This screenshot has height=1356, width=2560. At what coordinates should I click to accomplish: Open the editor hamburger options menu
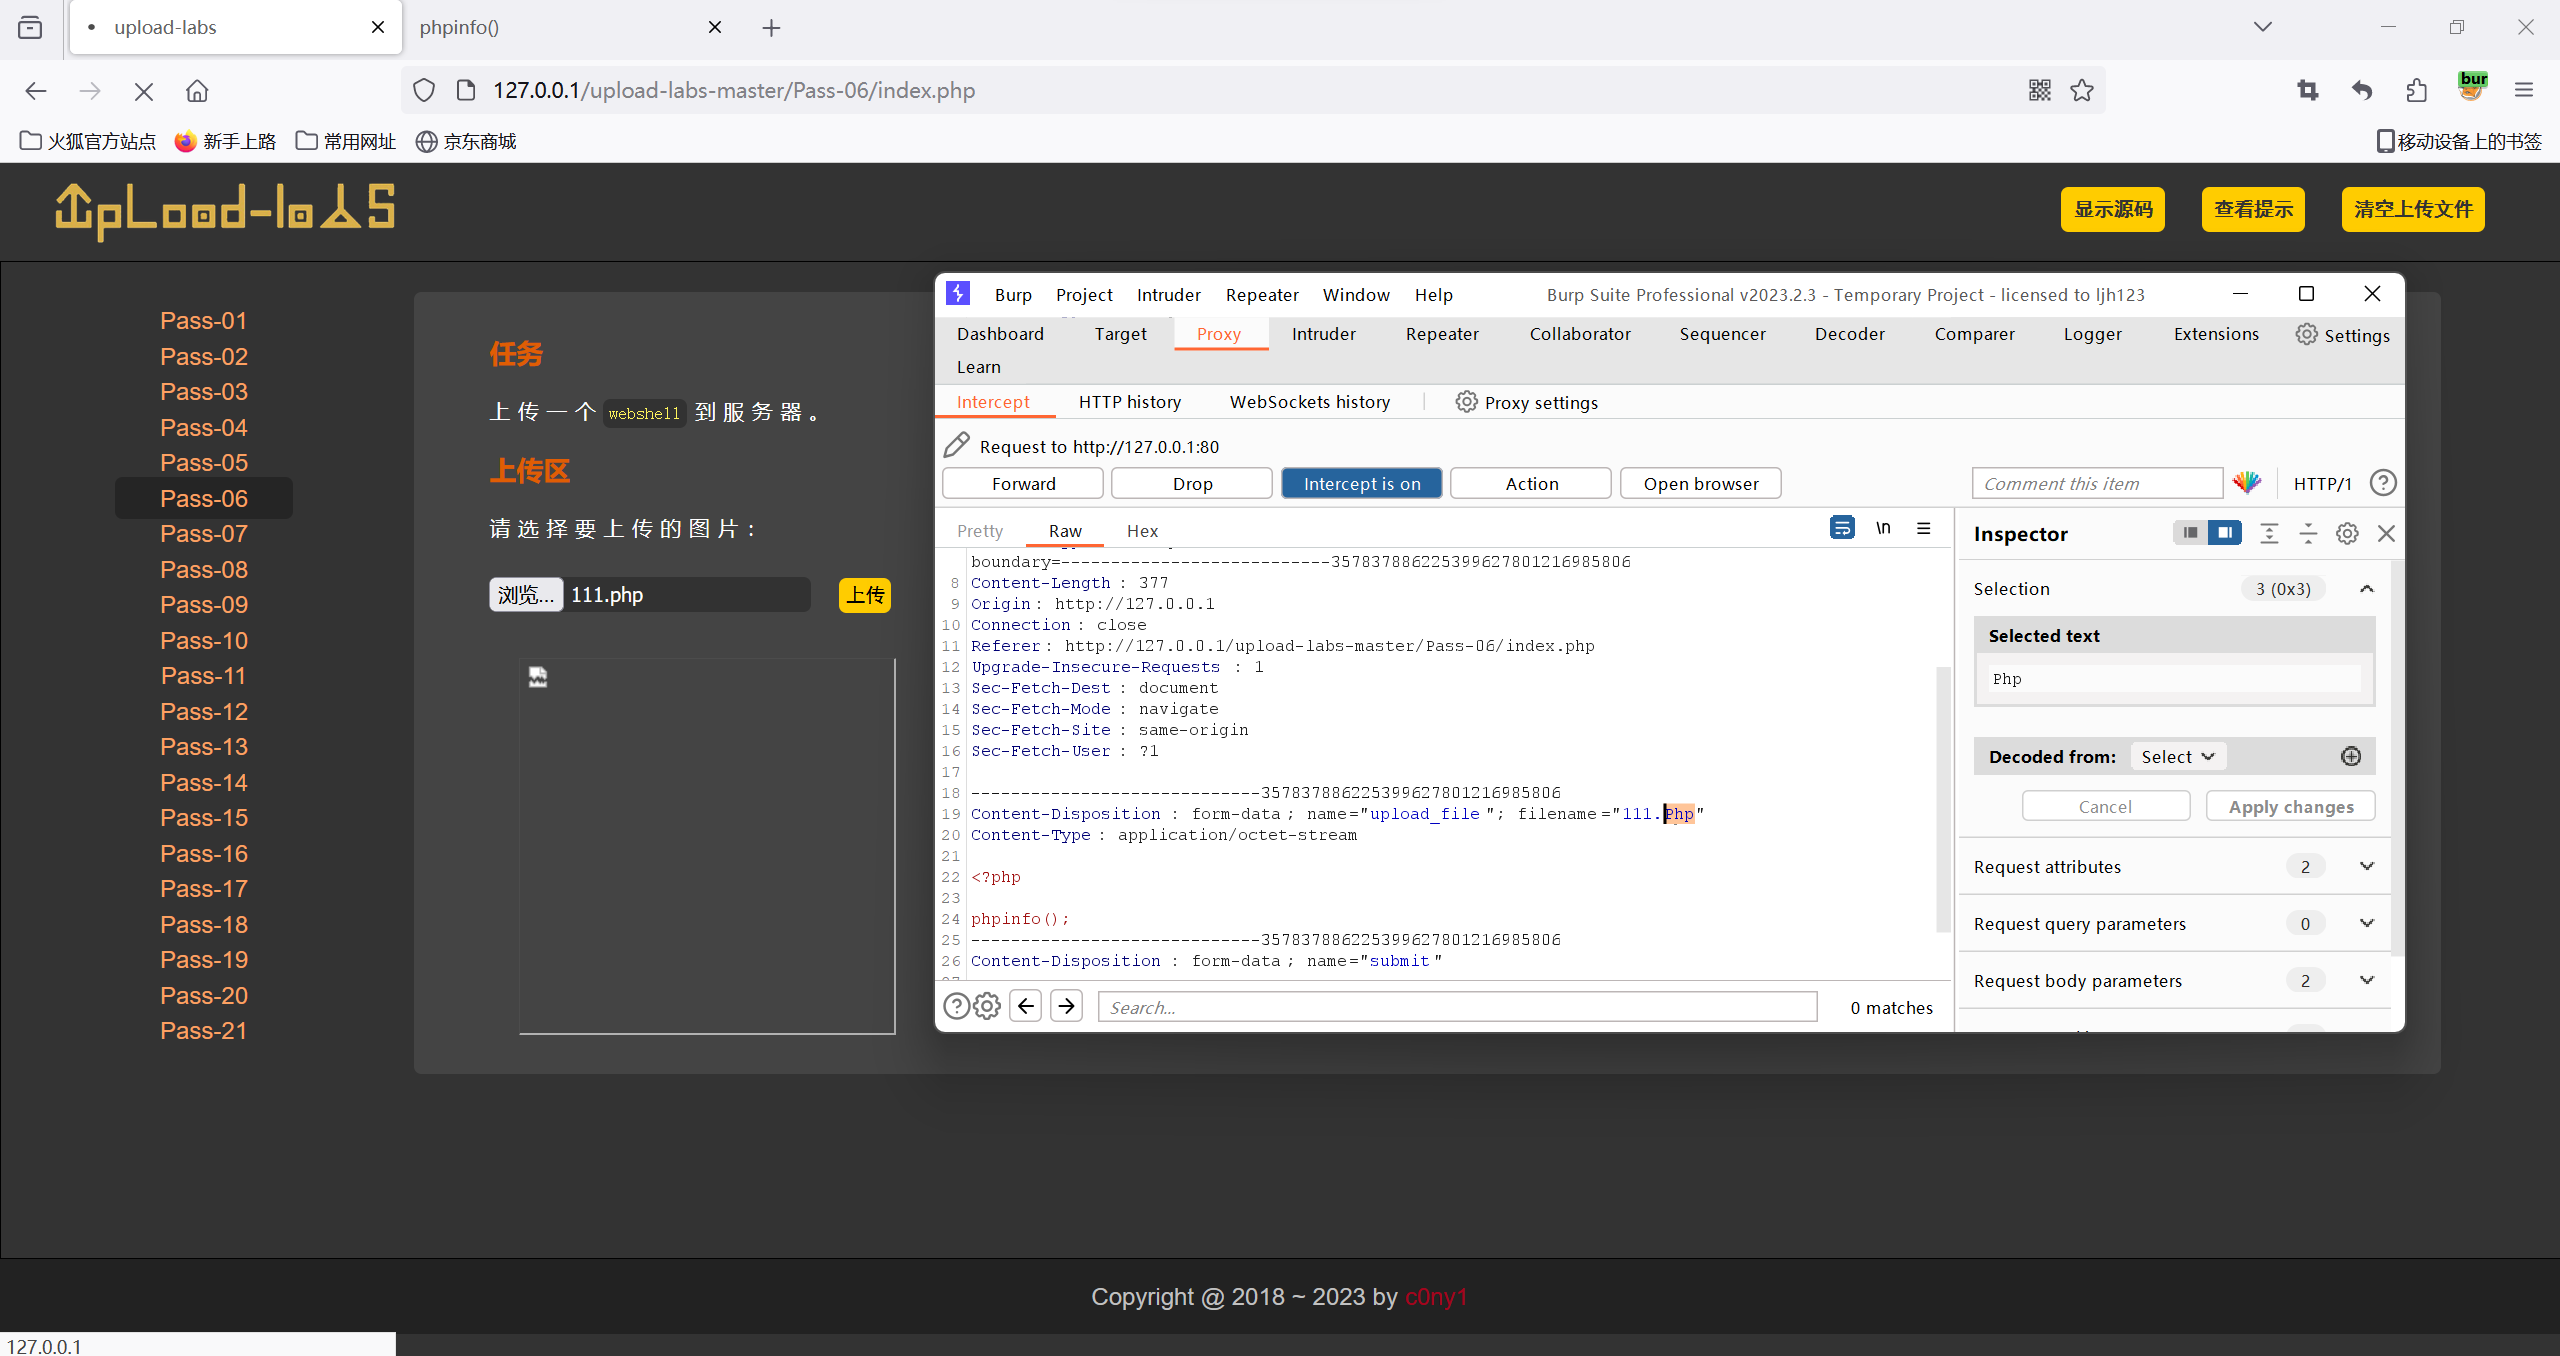pyautogui.click(x=1923, y=528)
